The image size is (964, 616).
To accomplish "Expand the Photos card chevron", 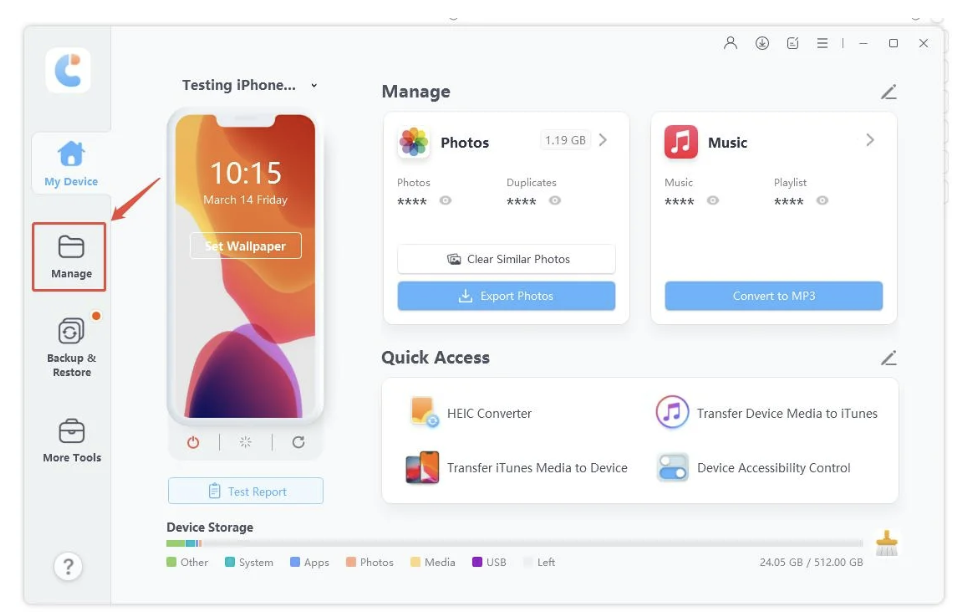I will [x=603, y=140].
